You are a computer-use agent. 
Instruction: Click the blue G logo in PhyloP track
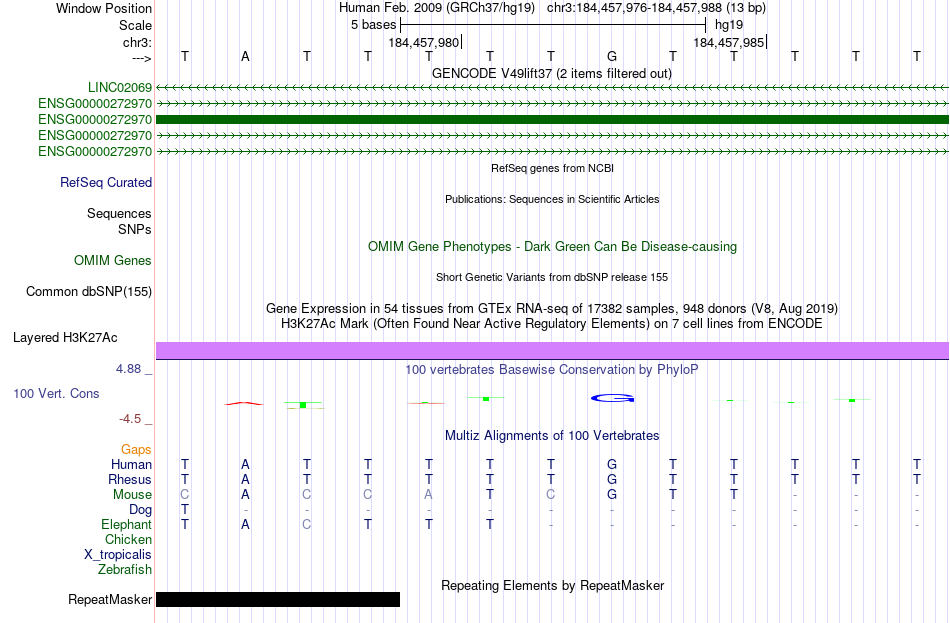(612, 398)
